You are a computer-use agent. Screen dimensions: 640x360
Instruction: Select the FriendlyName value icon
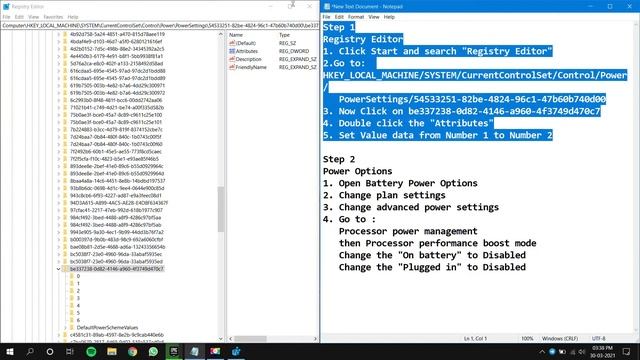(232, 67)
